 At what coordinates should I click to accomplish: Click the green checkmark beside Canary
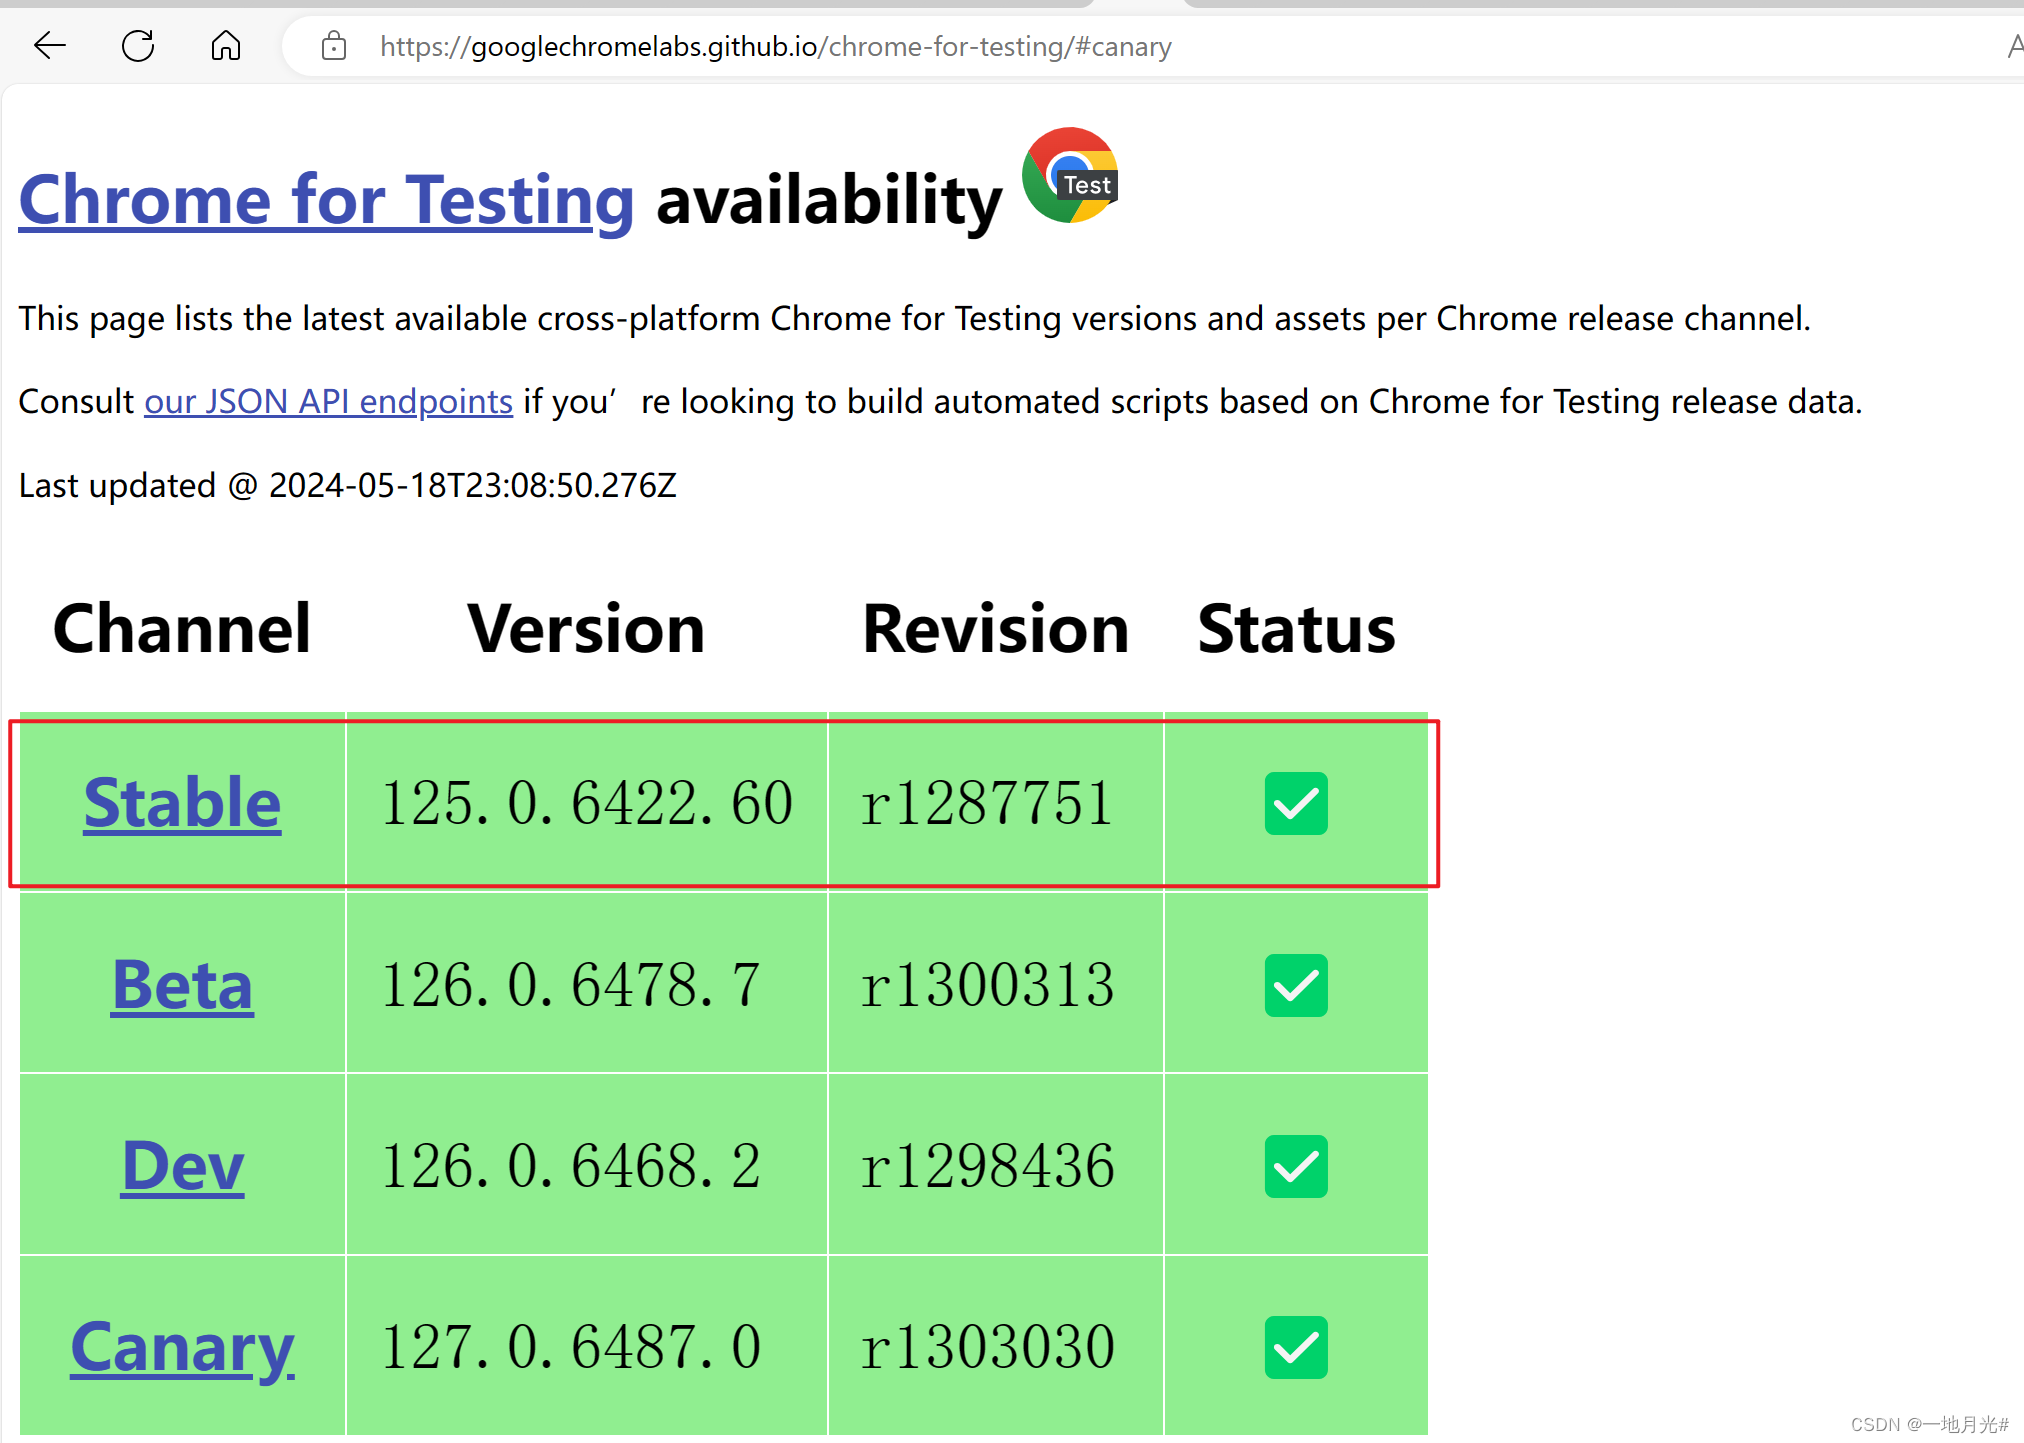point(1296,1347)
